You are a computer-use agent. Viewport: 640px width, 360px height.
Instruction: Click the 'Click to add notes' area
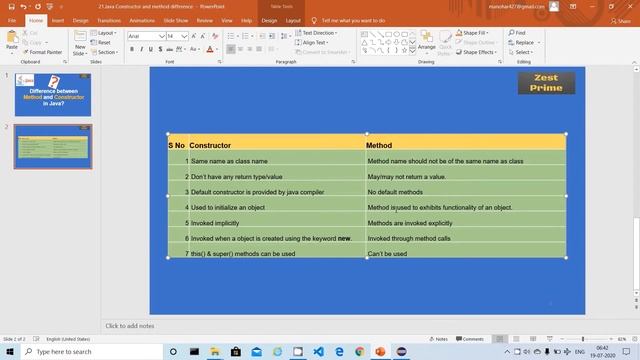[130, 326]
